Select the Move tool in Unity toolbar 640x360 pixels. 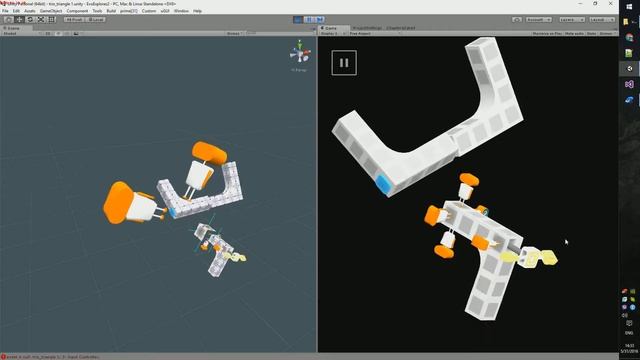tap(19, 19)
